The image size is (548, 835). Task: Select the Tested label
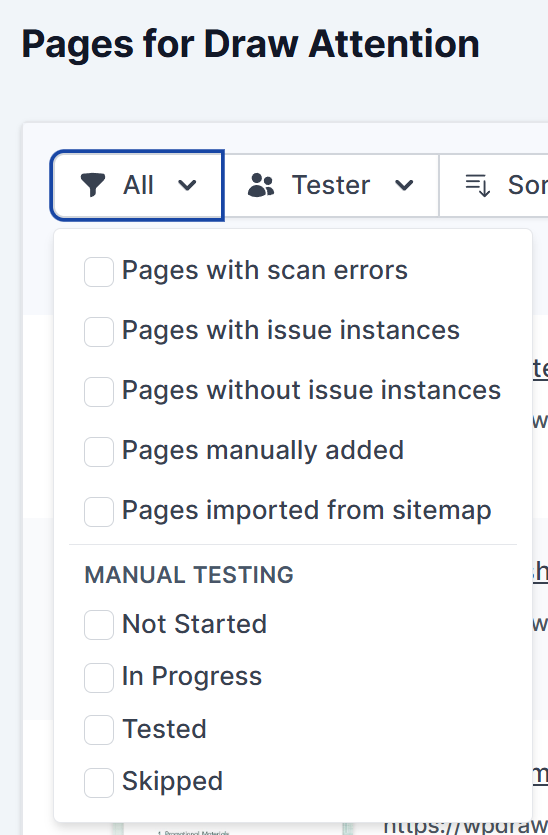pyautogui.click(x=164, y=729)
